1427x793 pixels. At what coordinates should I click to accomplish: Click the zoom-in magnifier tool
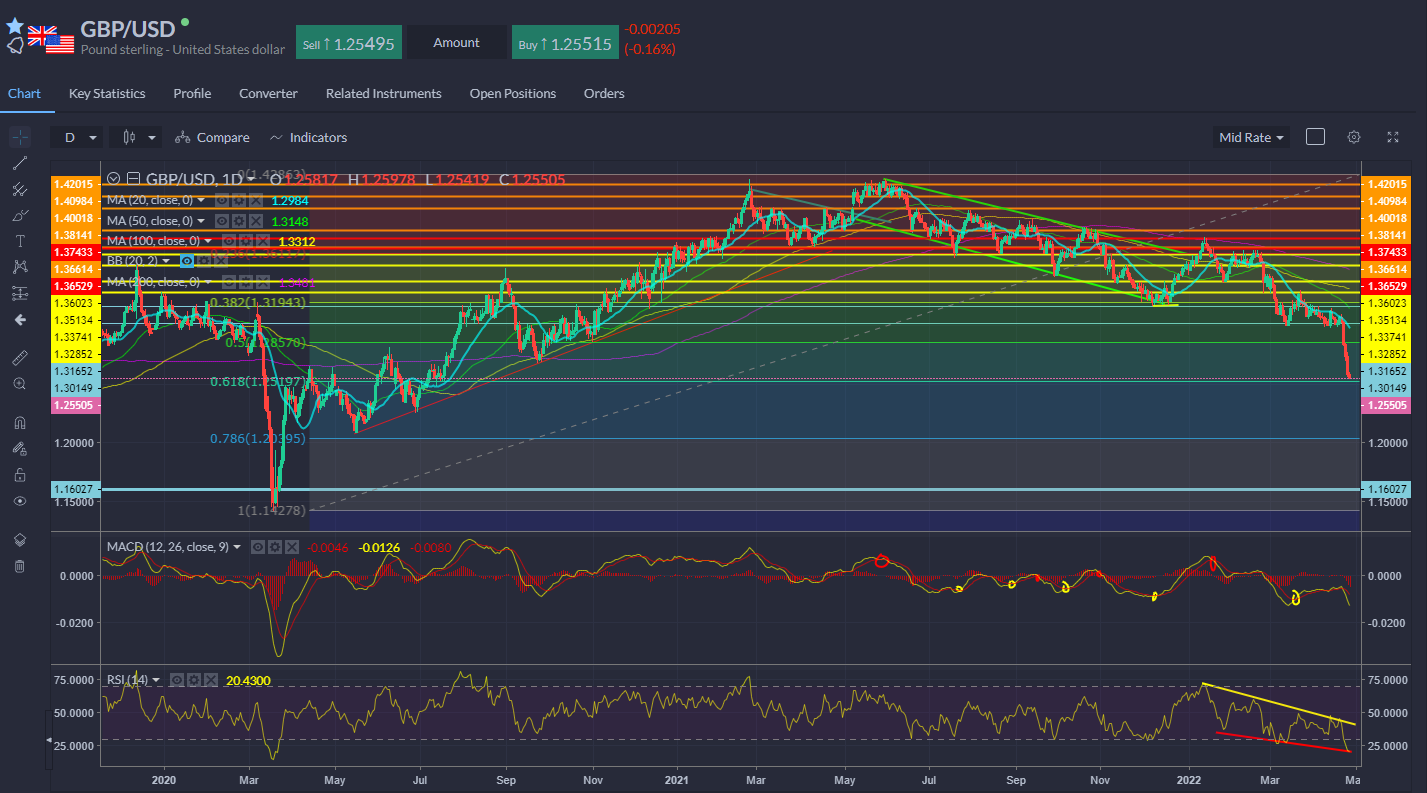pos(19,383)
